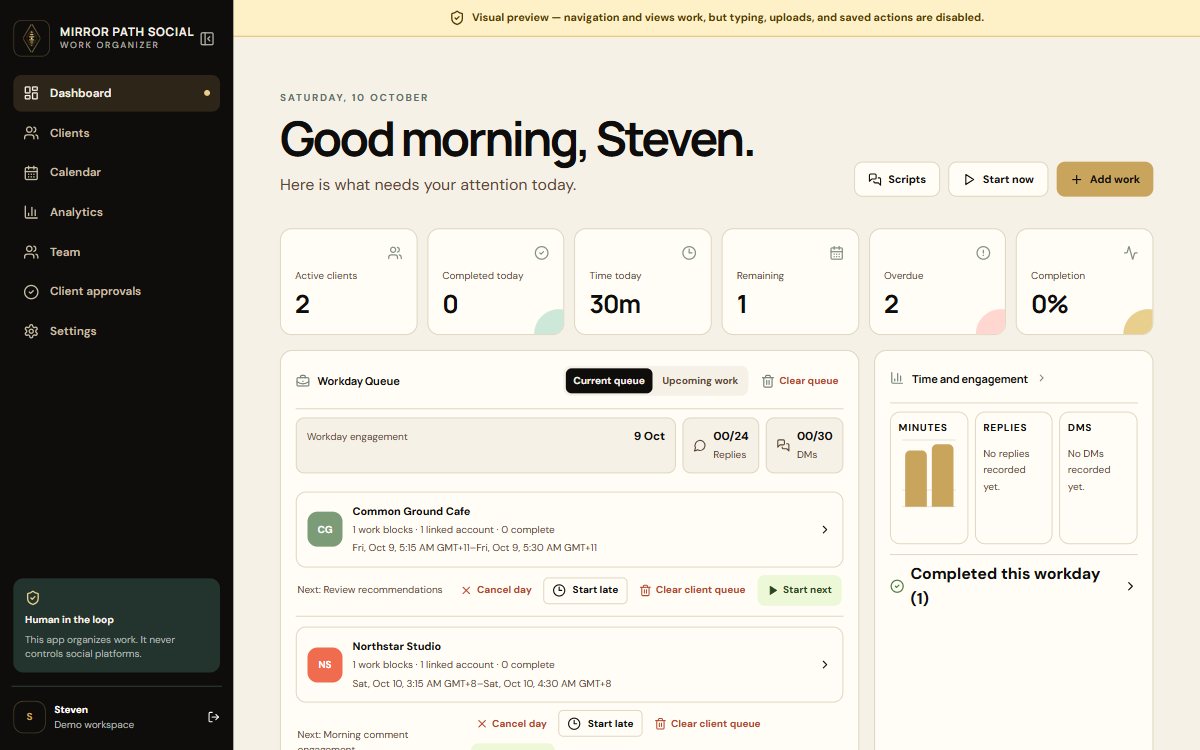Open Time and engagement chevron

click(1041, 378)
